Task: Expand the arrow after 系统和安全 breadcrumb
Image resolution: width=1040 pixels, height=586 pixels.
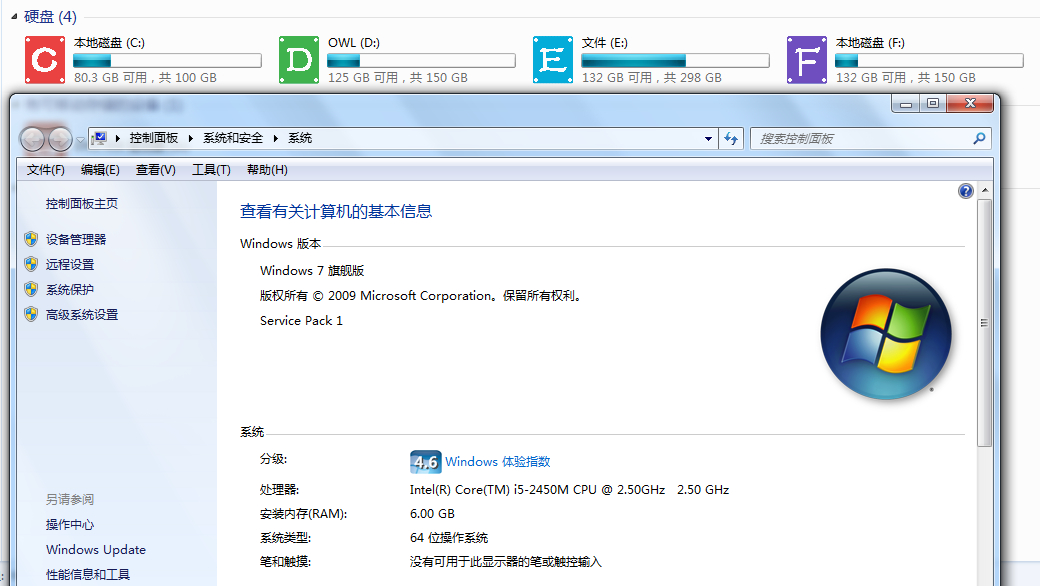Action: tap(275, 138)
